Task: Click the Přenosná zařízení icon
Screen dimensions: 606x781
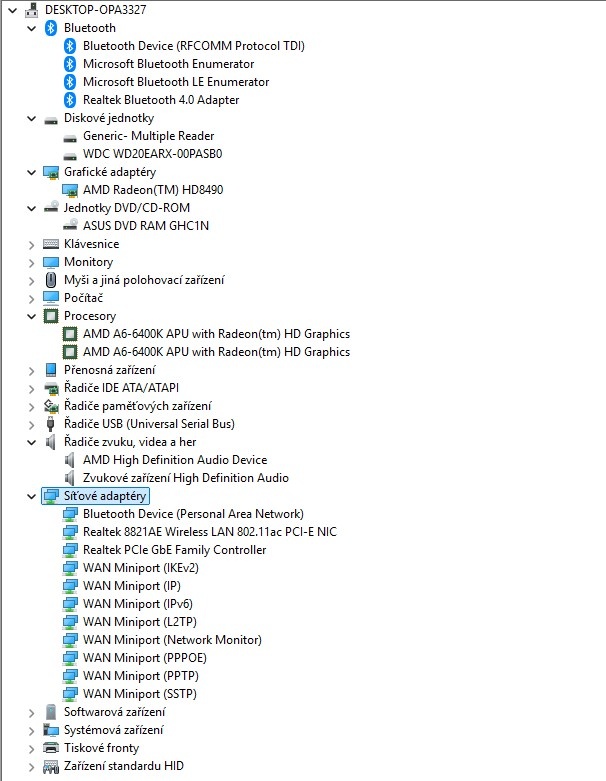Action: tap(51, 370)
